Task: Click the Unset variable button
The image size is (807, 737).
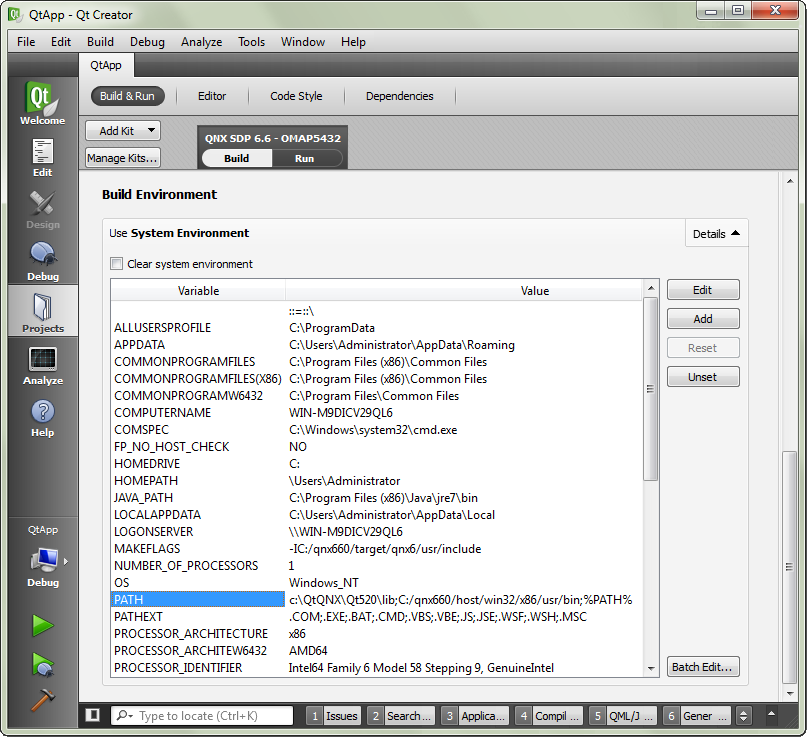Action: click(x=703, y=377)
